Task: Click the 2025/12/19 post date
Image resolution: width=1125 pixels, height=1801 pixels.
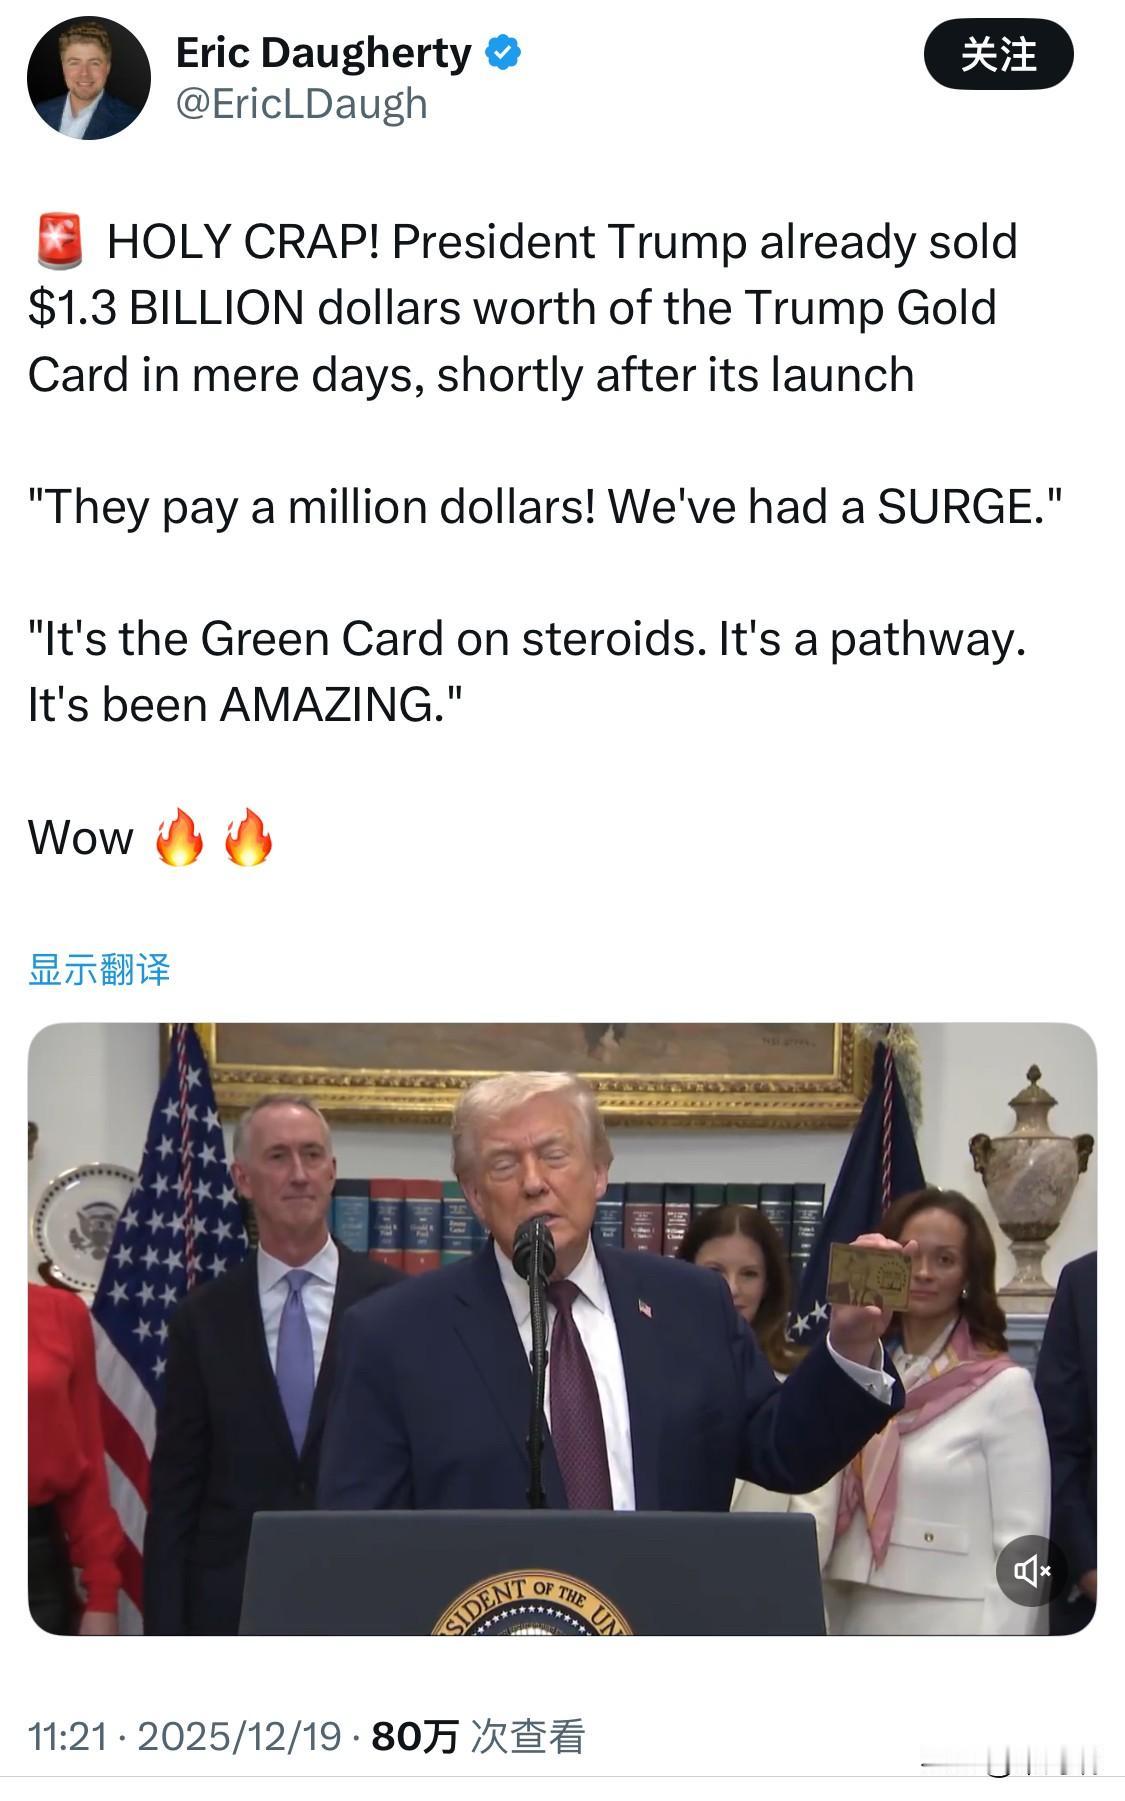Action: [x=239, y=1736]
